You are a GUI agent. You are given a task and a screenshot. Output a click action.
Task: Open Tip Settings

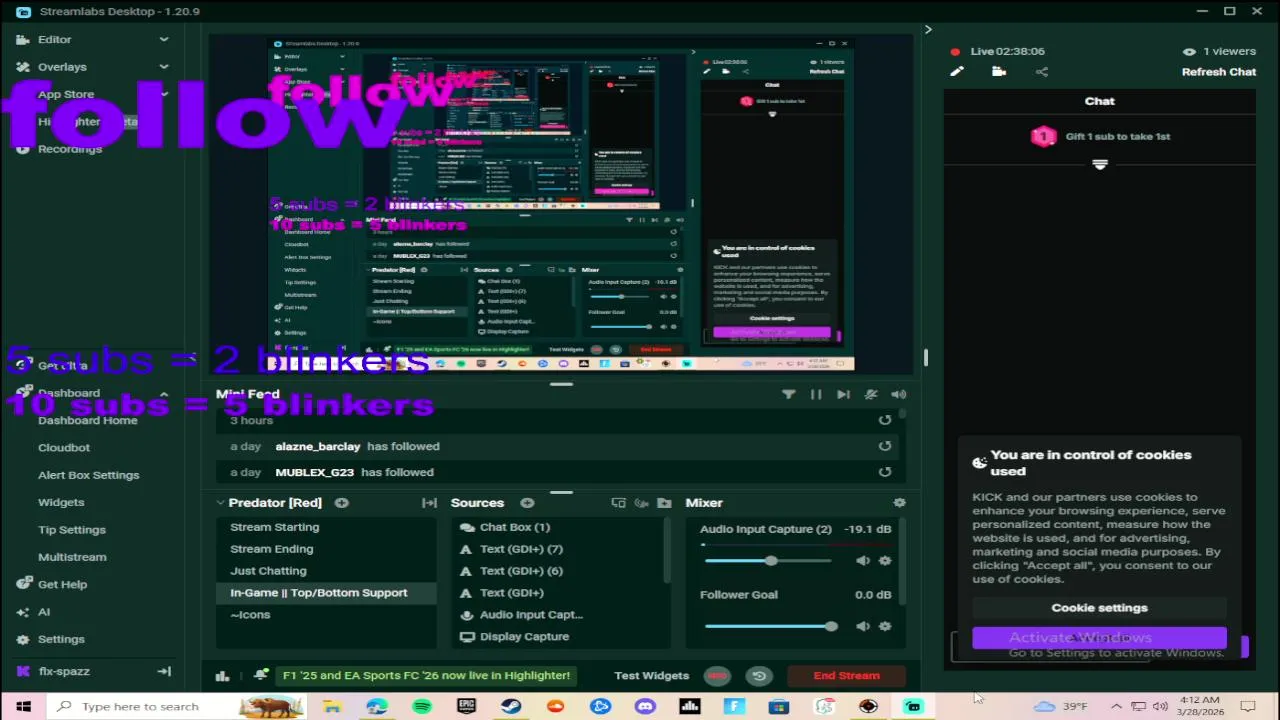coord(72,530)
